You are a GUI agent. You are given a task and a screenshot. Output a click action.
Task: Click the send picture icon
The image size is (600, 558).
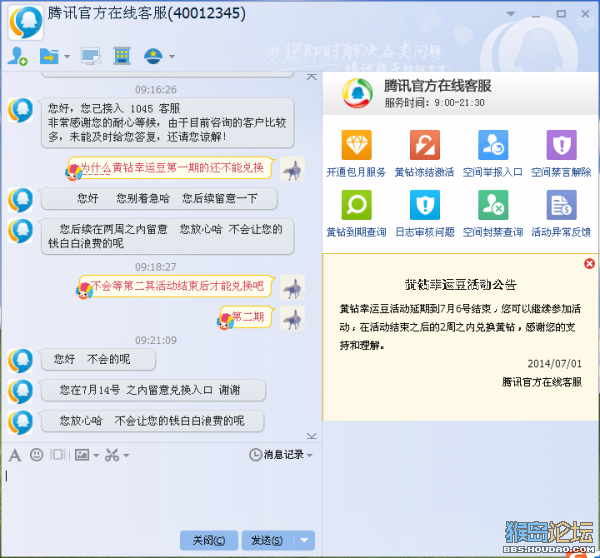(x=82, y=455)
